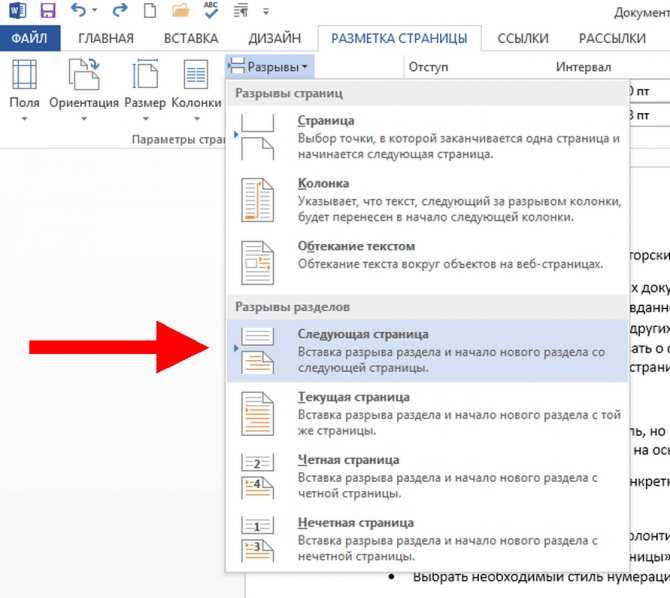Insert a Страница page break
This screenshot has width=670, height=598.
[426, 137]
